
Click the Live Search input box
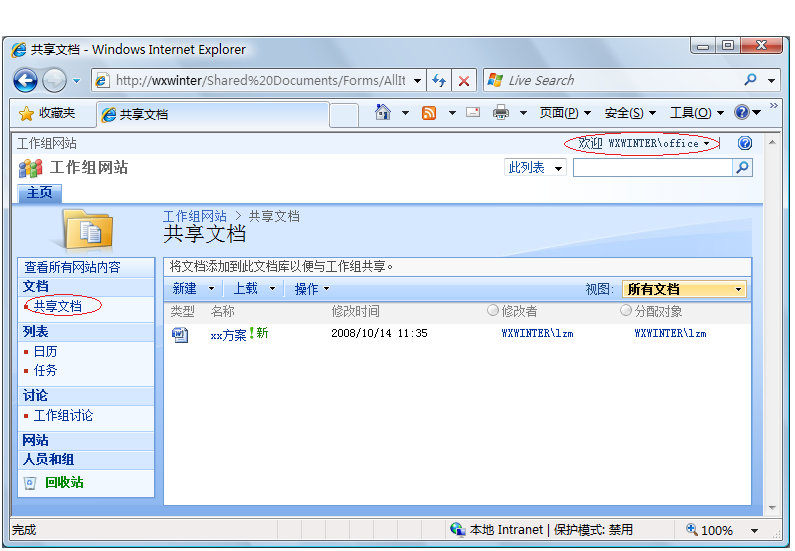click(x=613, y=81)
